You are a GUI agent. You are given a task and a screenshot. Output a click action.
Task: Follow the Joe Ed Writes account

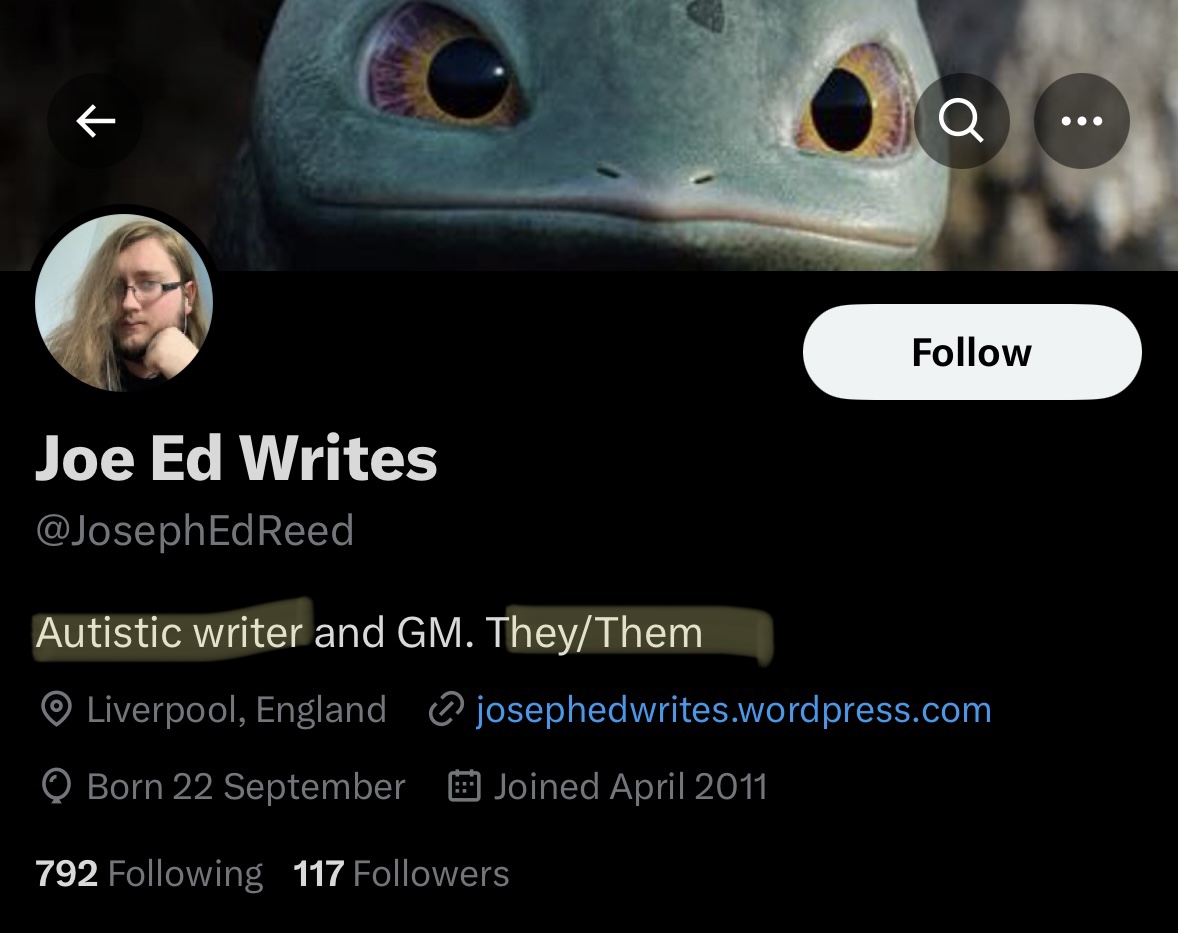coord(972,352)
